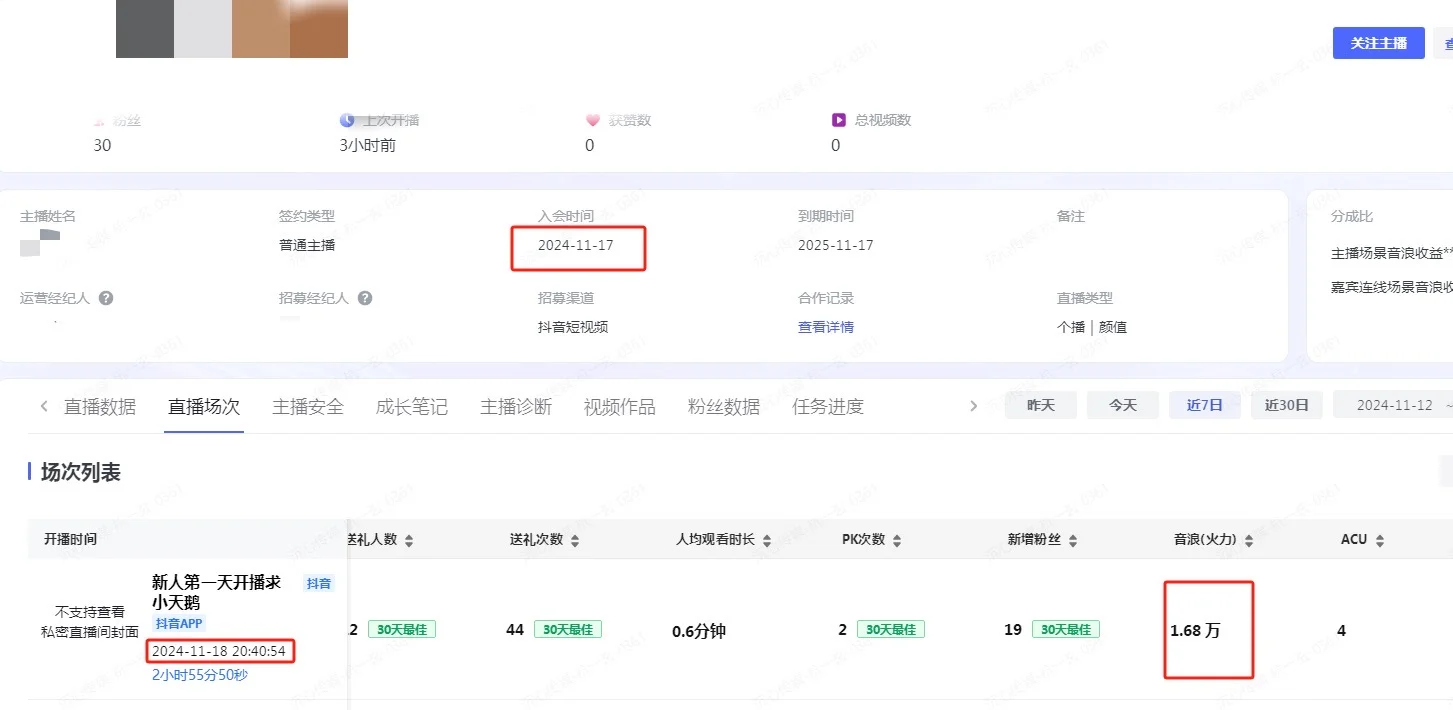
Task: Click the 1.68 万 音浪 value
Action: coord(1195,631)
